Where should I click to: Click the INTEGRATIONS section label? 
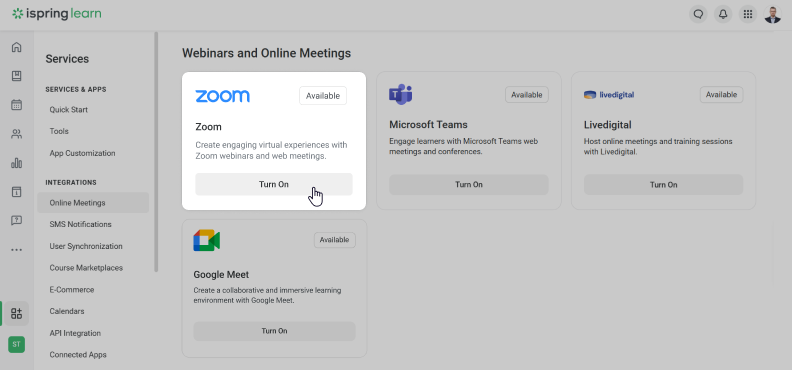click(71, 182)
